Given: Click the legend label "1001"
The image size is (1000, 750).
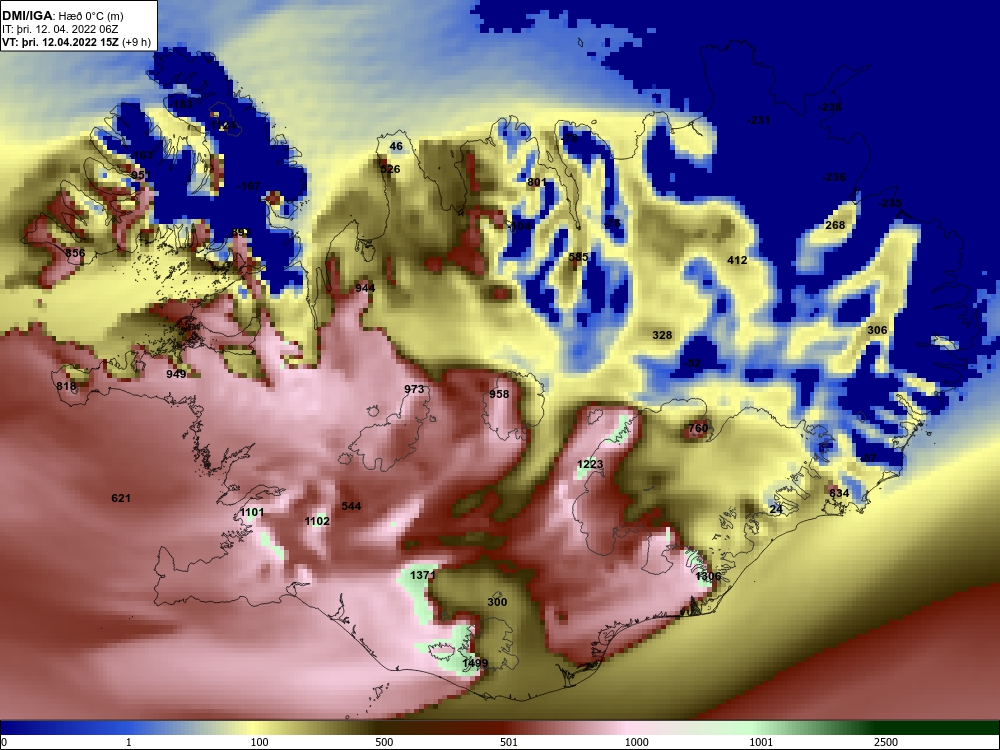Looking at the screenshot, I should 761,742.
